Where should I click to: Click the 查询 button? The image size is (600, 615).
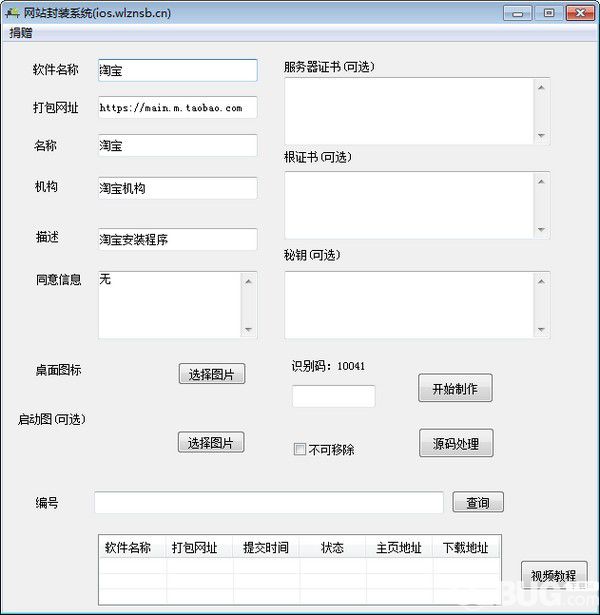(478, 502)
